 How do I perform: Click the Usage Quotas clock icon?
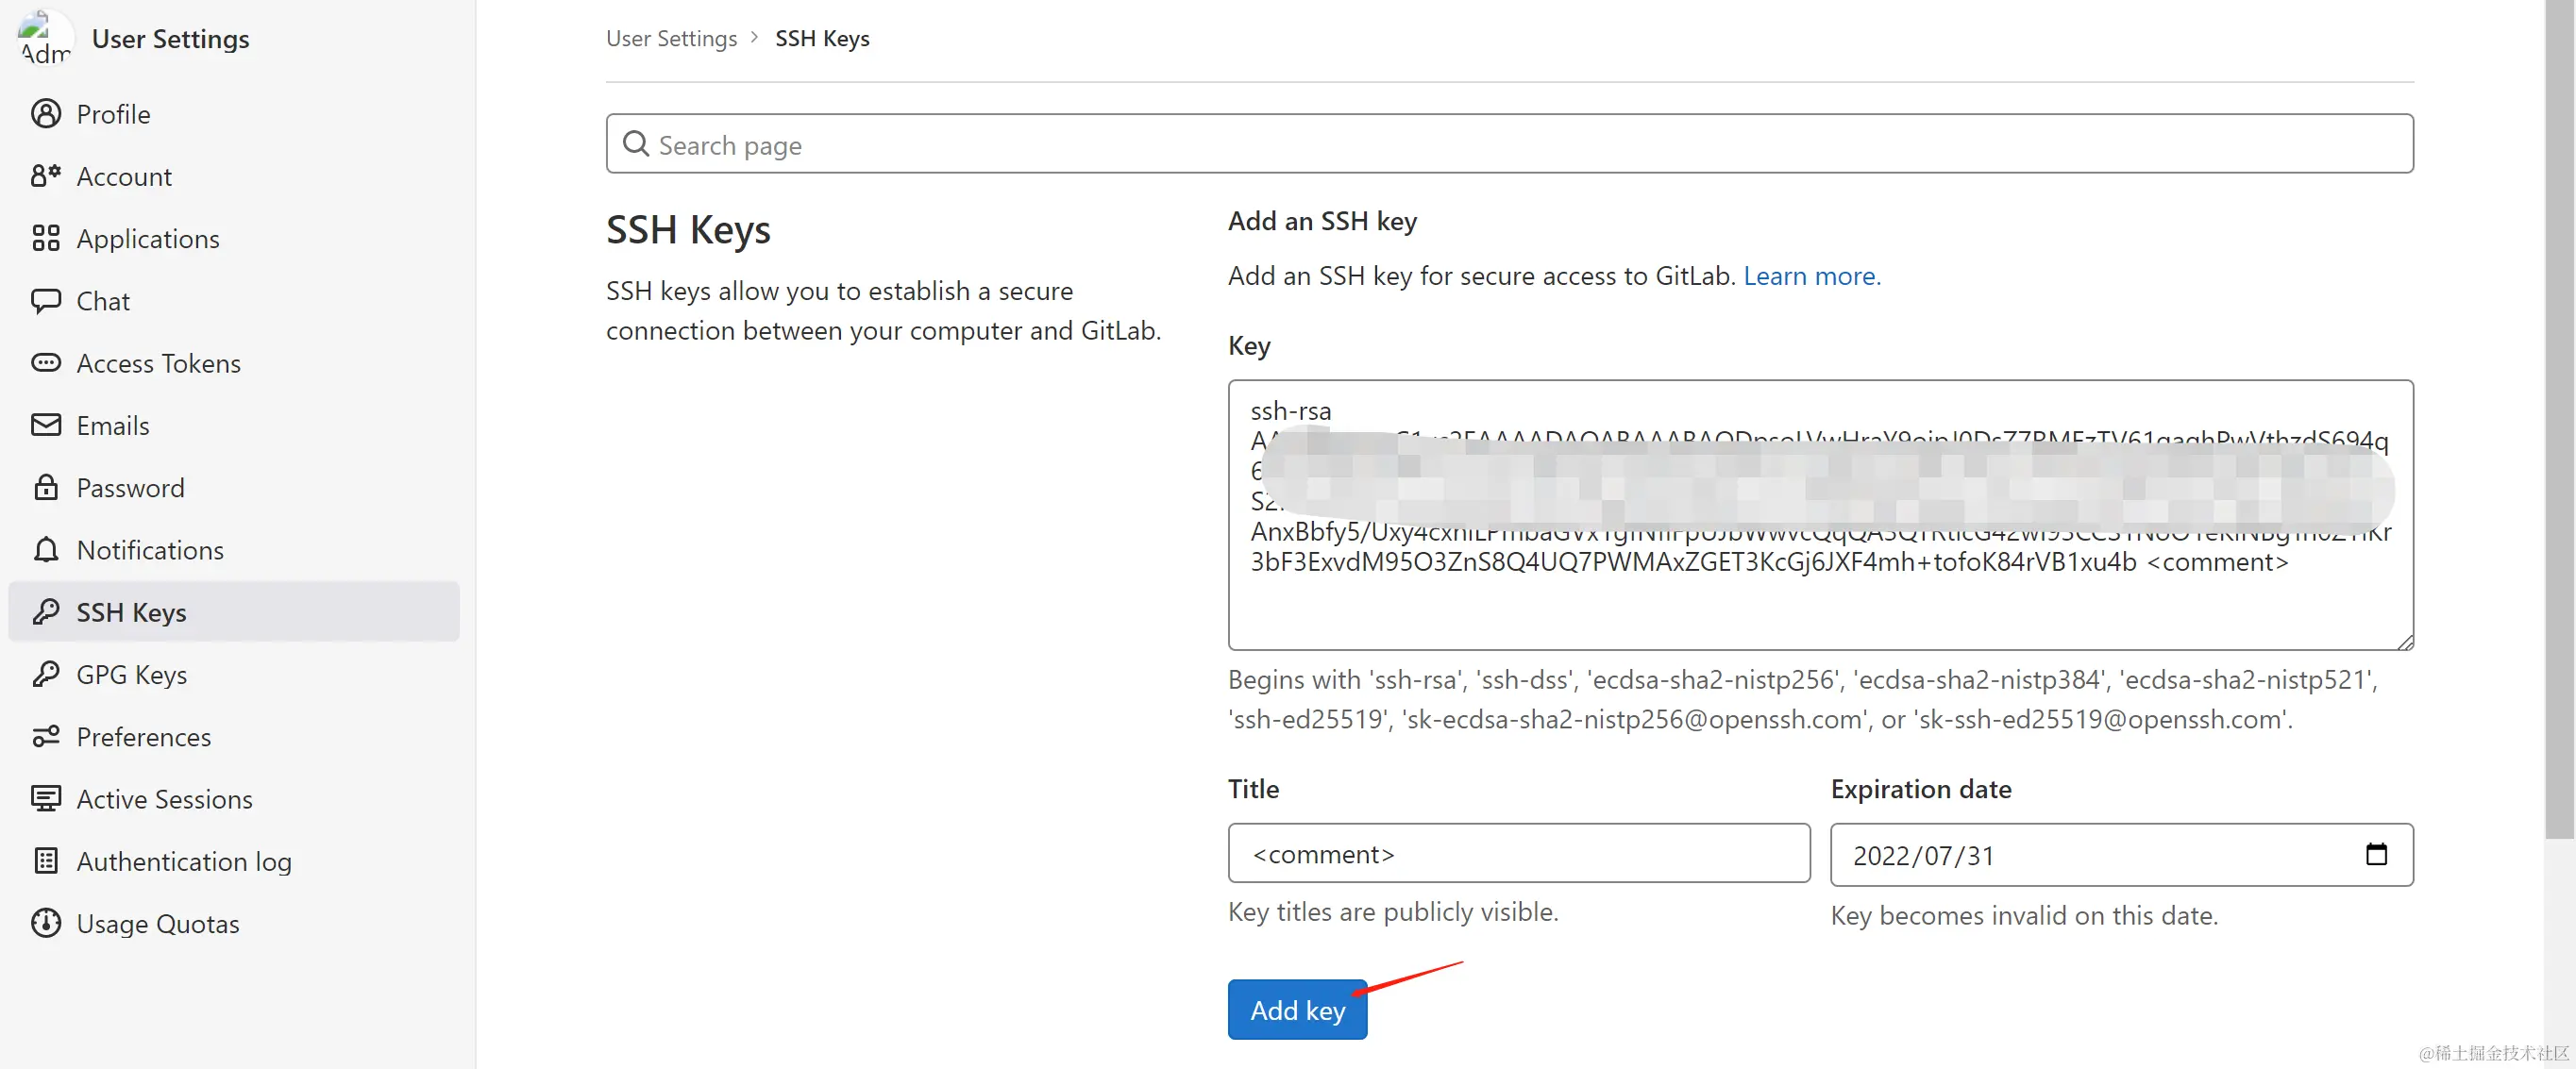tap(46, 923)
